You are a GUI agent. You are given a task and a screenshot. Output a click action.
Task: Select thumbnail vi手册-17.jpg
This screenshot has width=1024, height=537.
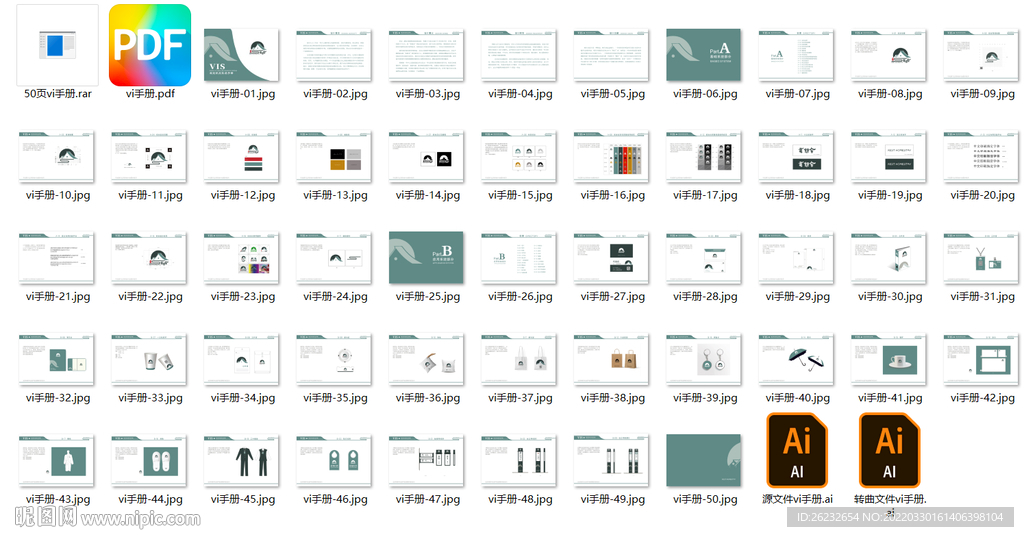[x=704, y=157]
